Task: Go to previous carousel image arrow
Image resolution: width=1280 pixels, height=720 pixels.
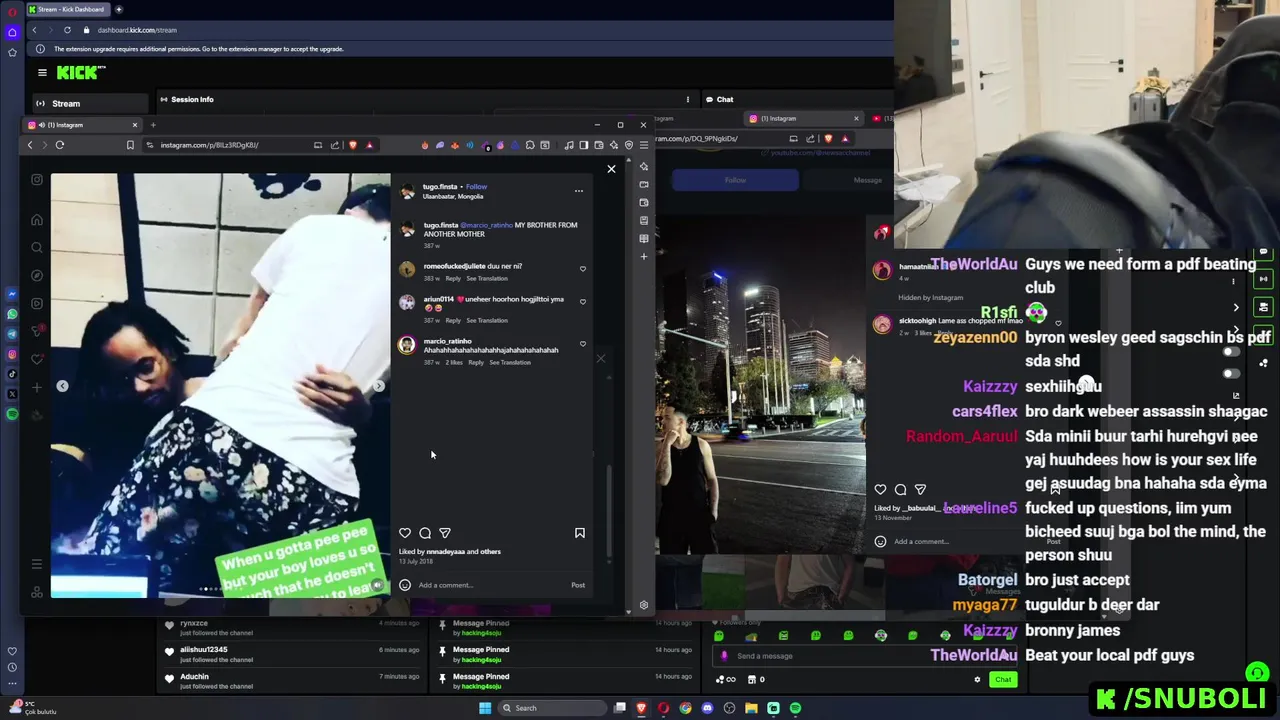Action: click(62, 386)
